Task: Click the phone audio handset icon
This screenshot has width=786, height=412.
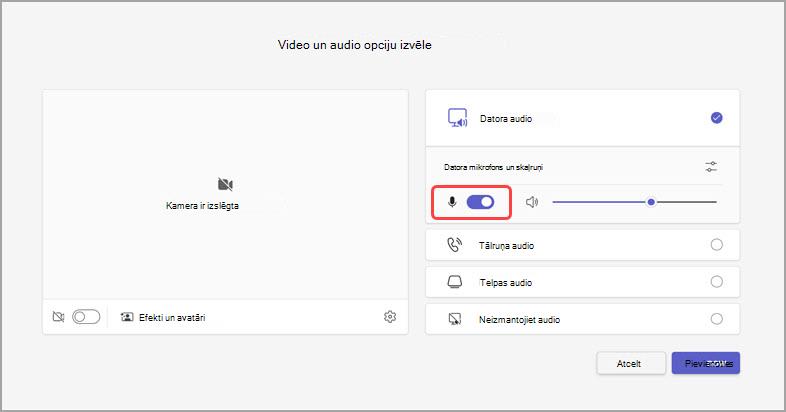Action: [455, 245]
